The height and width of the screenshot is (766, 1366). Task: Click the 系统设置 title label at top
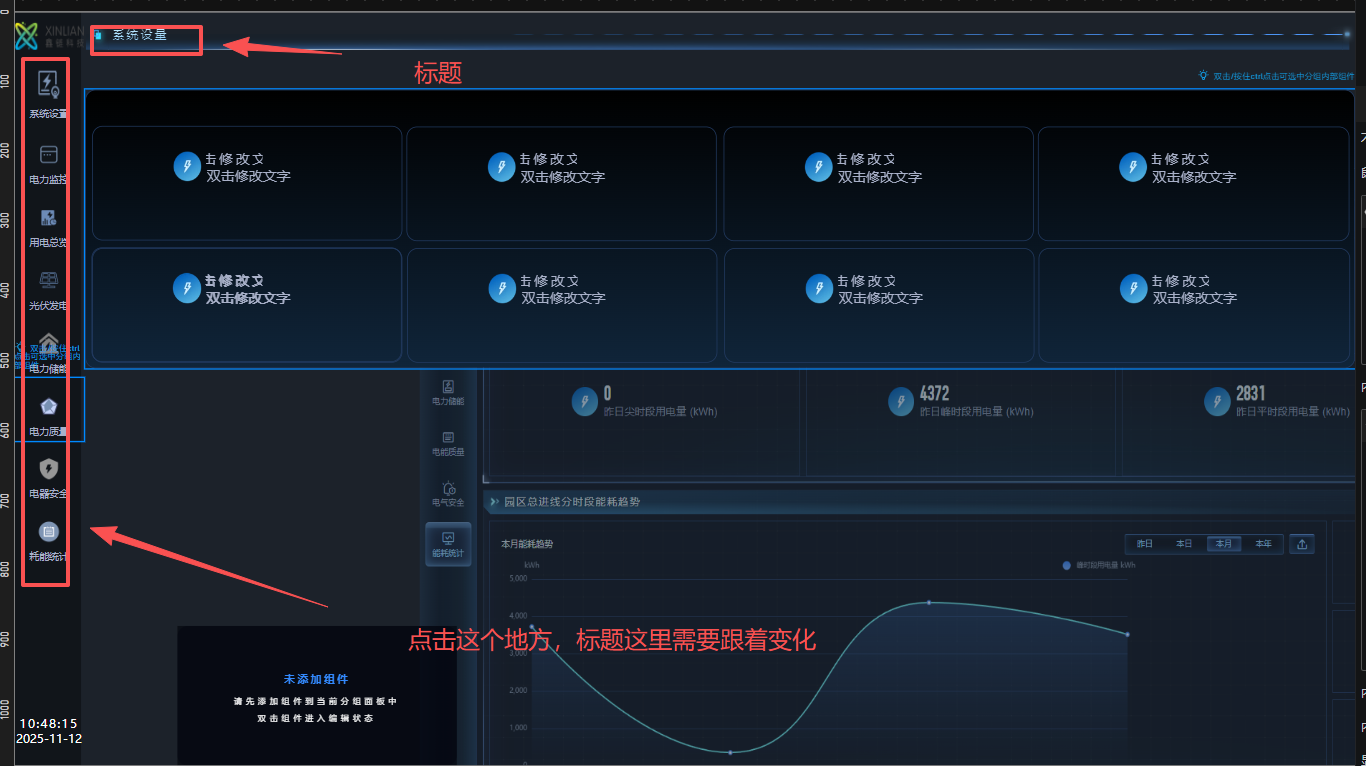[x=139, y=35]
